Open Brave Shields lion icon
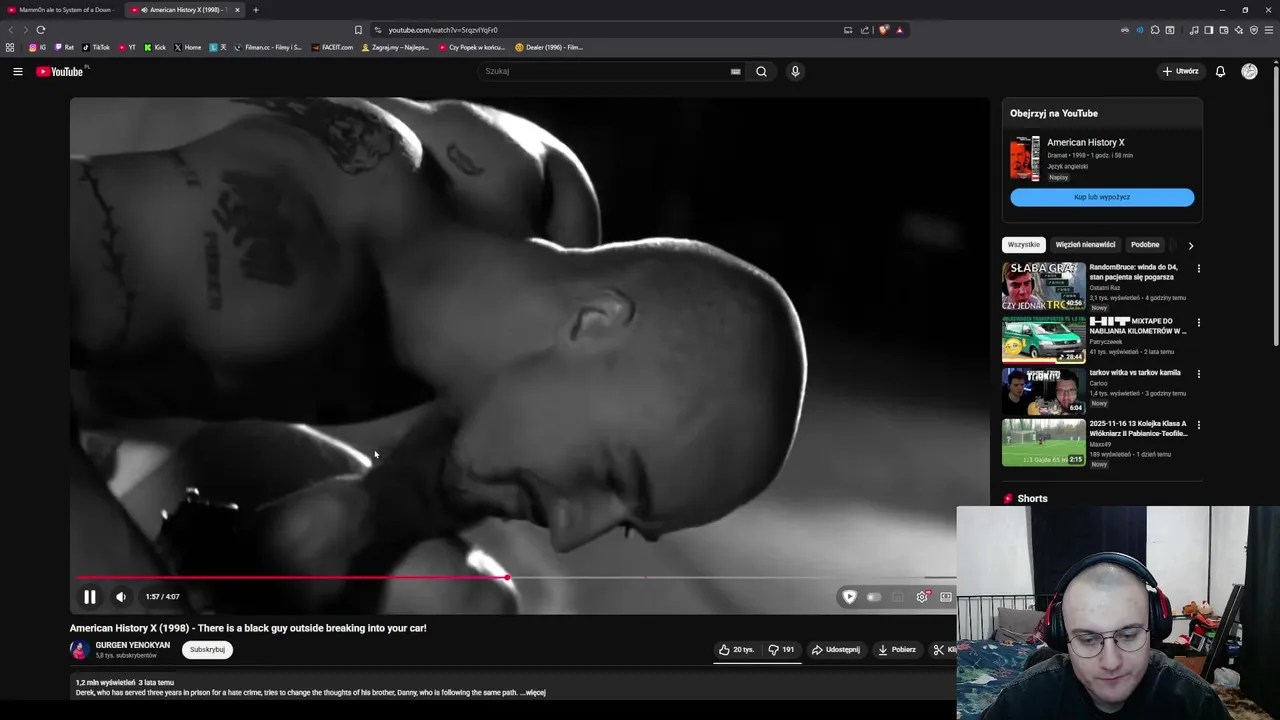1280x720 pixels. pyautogui.click(x=883, y=30)
